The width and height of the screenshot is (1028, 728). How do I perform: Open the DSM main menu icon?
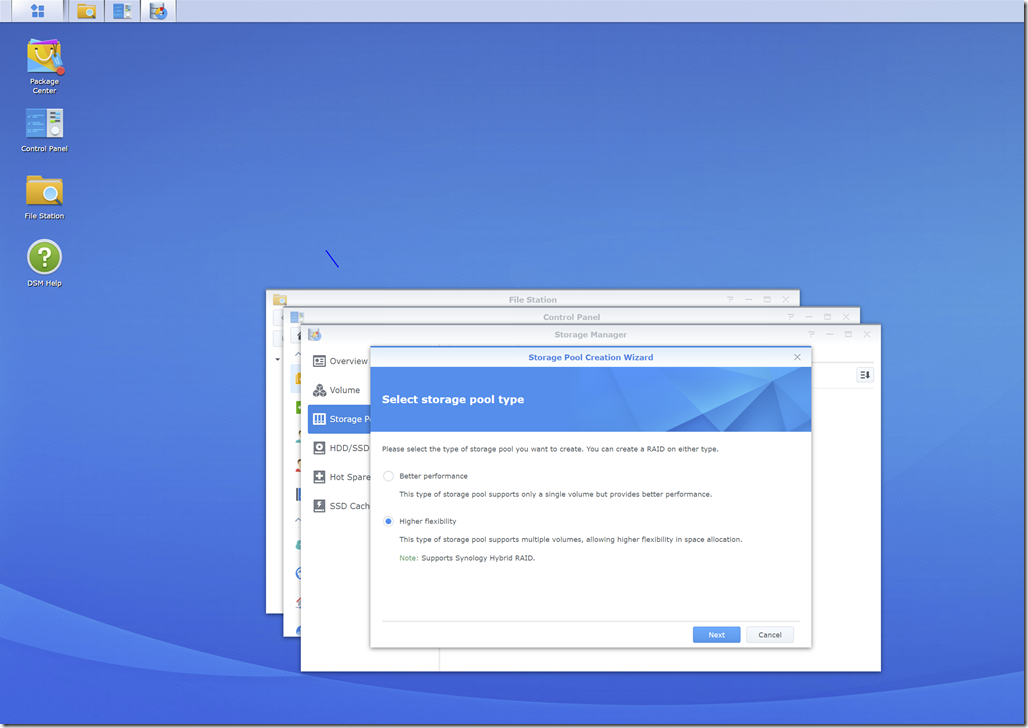(x=38, y=10)
